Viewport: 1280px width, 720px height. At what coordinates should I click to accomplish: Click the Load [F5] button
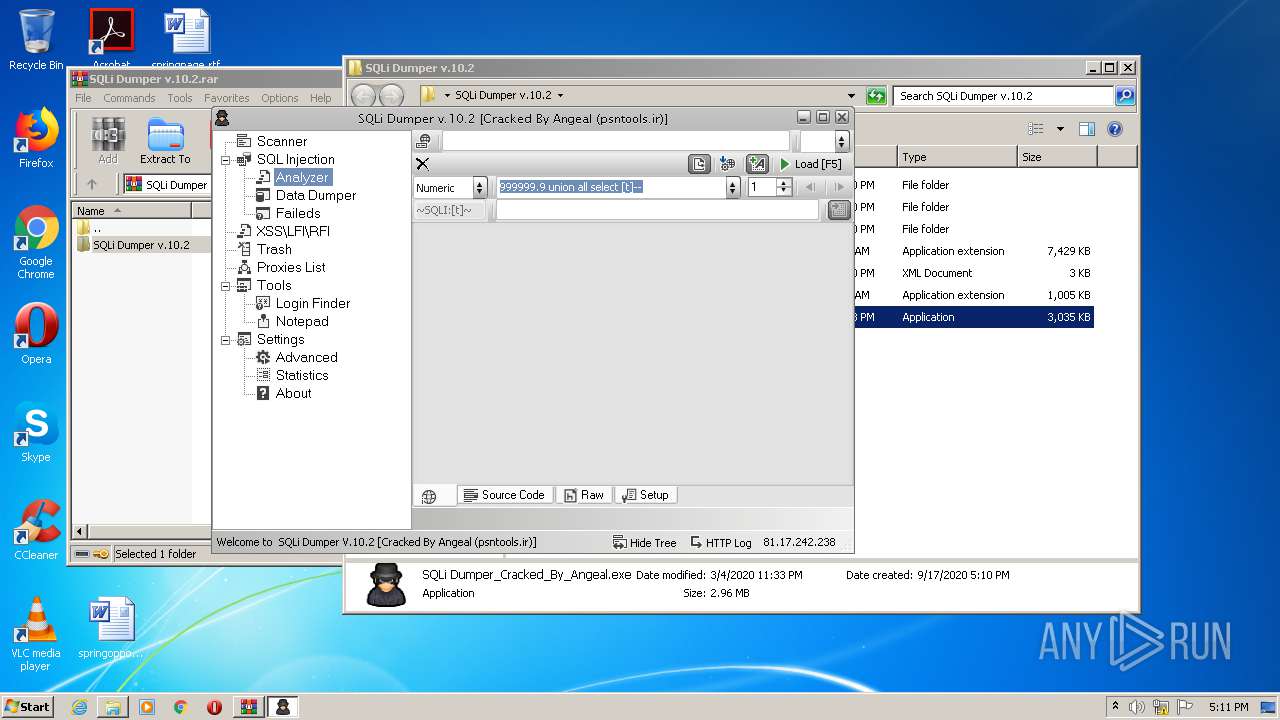(811, 164)
